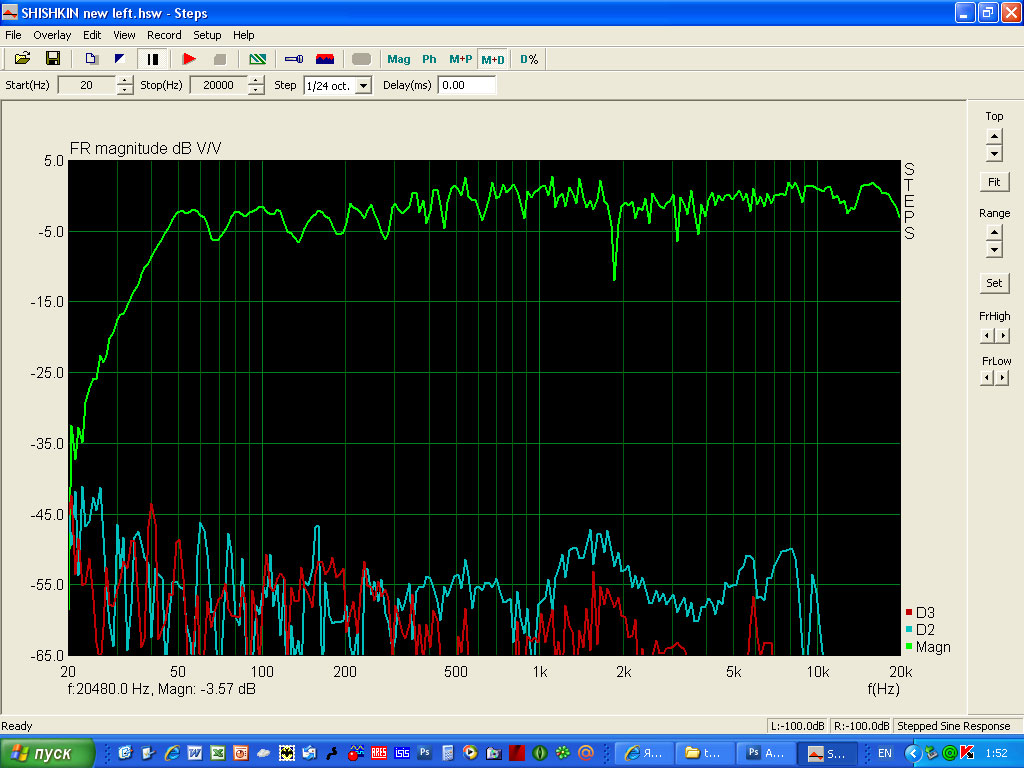Show distortion percent with D% button

529,59
